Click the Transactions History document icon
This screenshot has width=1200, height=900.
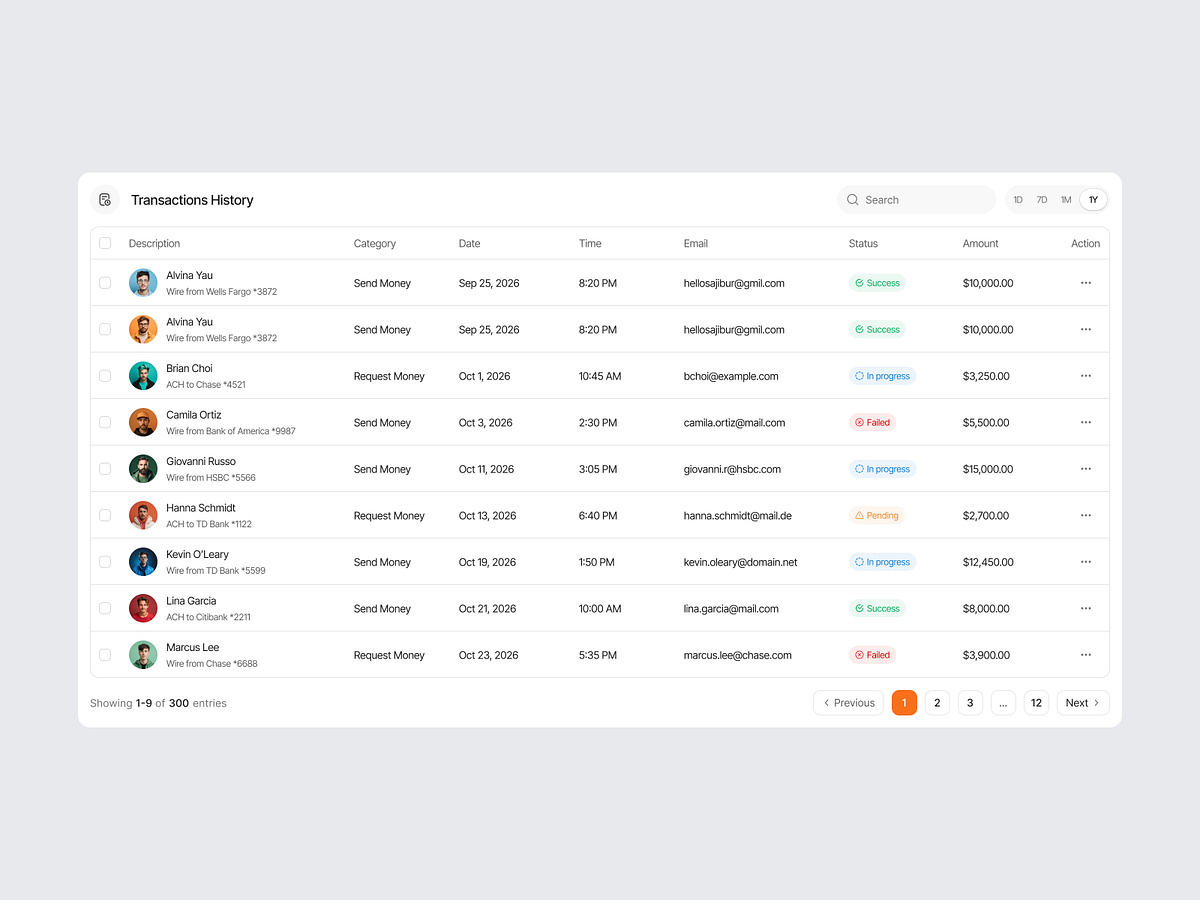pyautogui.click(x=105, y=200)
